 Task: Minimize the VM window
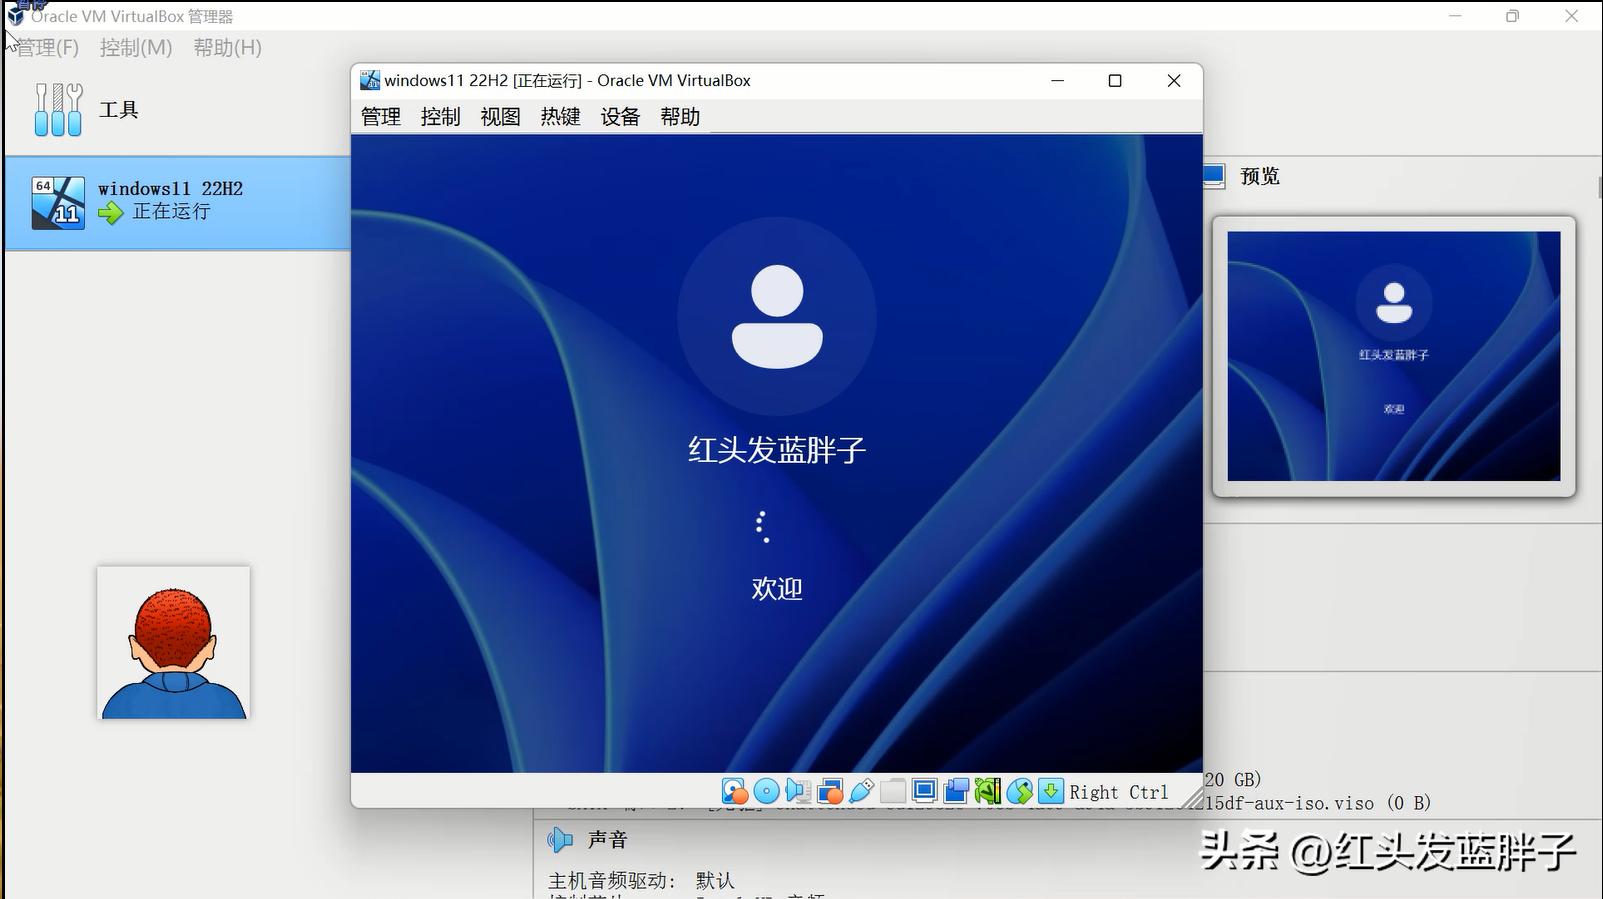[x=1057, y=81]
